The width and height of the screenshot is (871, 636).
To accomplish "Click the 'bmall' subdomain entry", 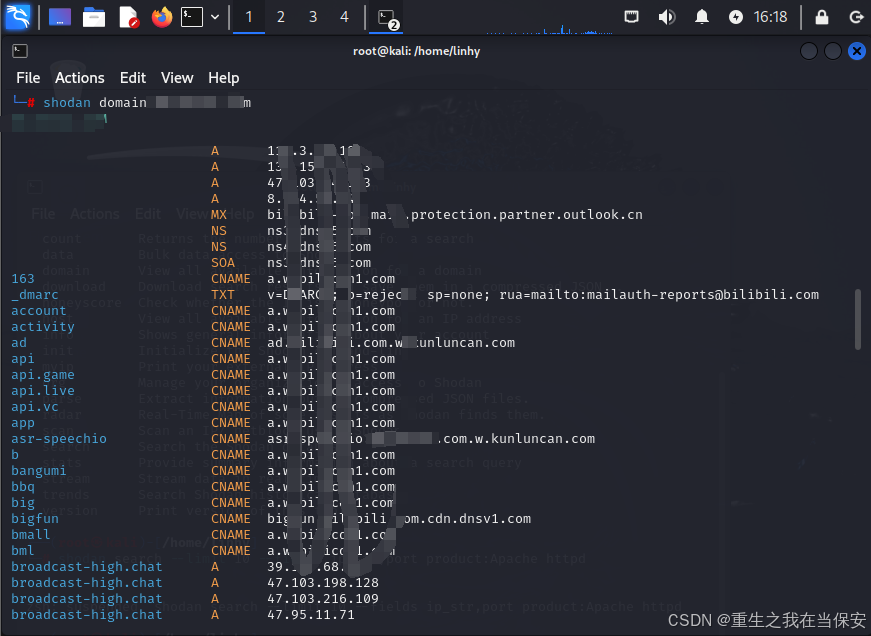I will [x=31, y=535].
